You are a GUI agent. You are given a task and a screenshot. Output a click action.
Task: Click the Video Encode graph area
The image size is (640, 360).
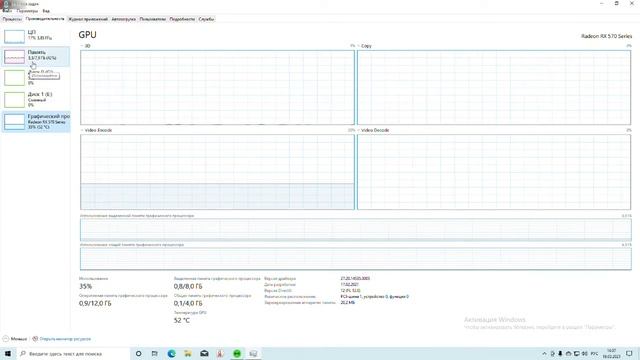pyautogui.click(x=217, y=172)
